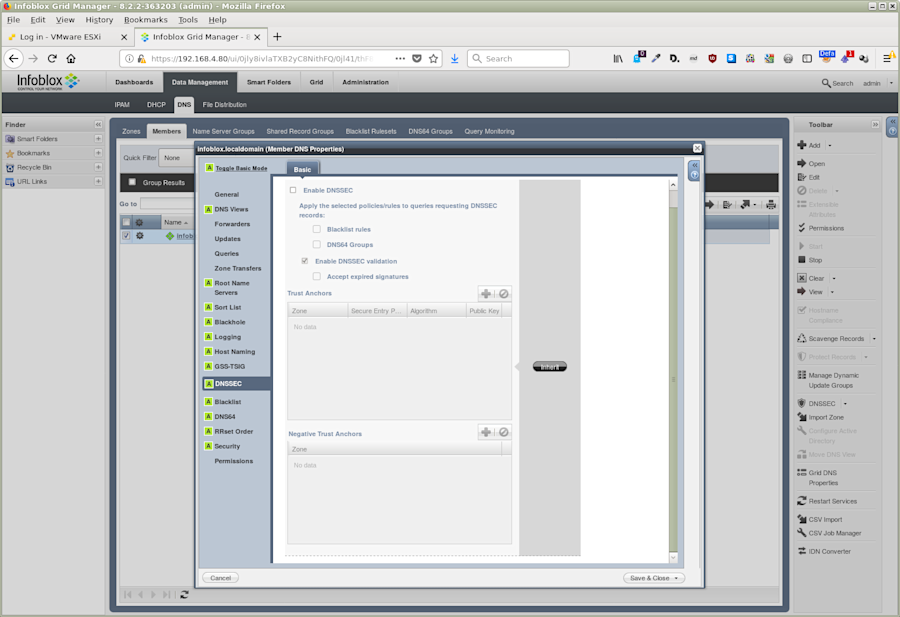Click the Edit icon in Toolbar

tap(802, 177)
